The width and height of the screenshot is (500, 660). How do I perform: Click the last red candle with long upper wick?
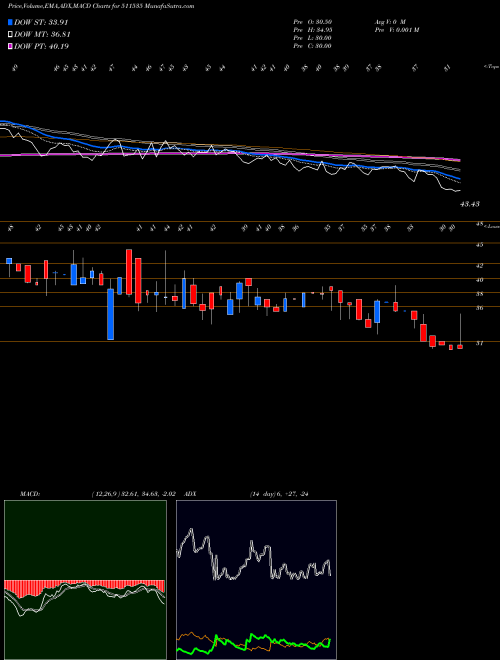[460, 346]
